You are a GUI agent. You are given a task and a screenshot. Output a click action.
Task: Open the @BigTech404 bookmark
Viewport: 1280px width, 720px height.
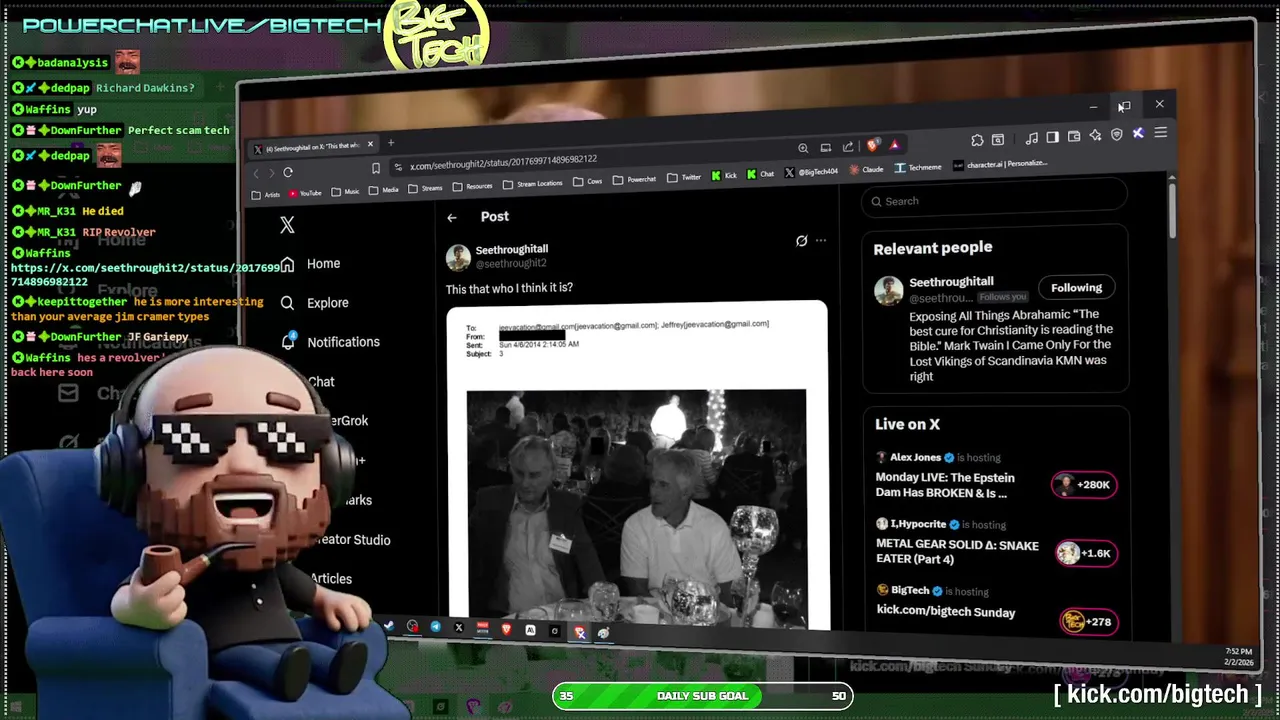click(811, 172)
